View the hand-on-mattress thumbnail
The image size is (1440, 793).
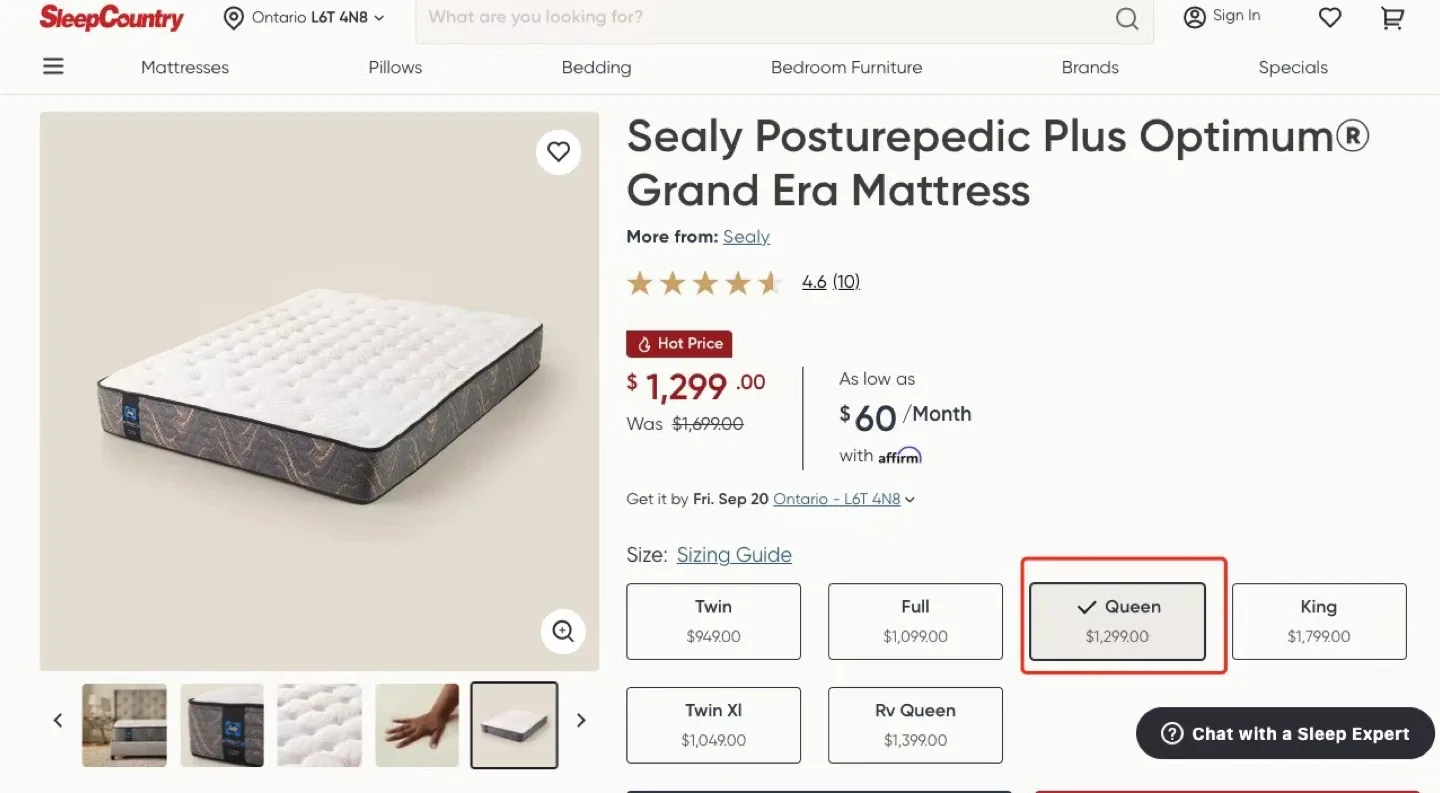click(417, 725)
